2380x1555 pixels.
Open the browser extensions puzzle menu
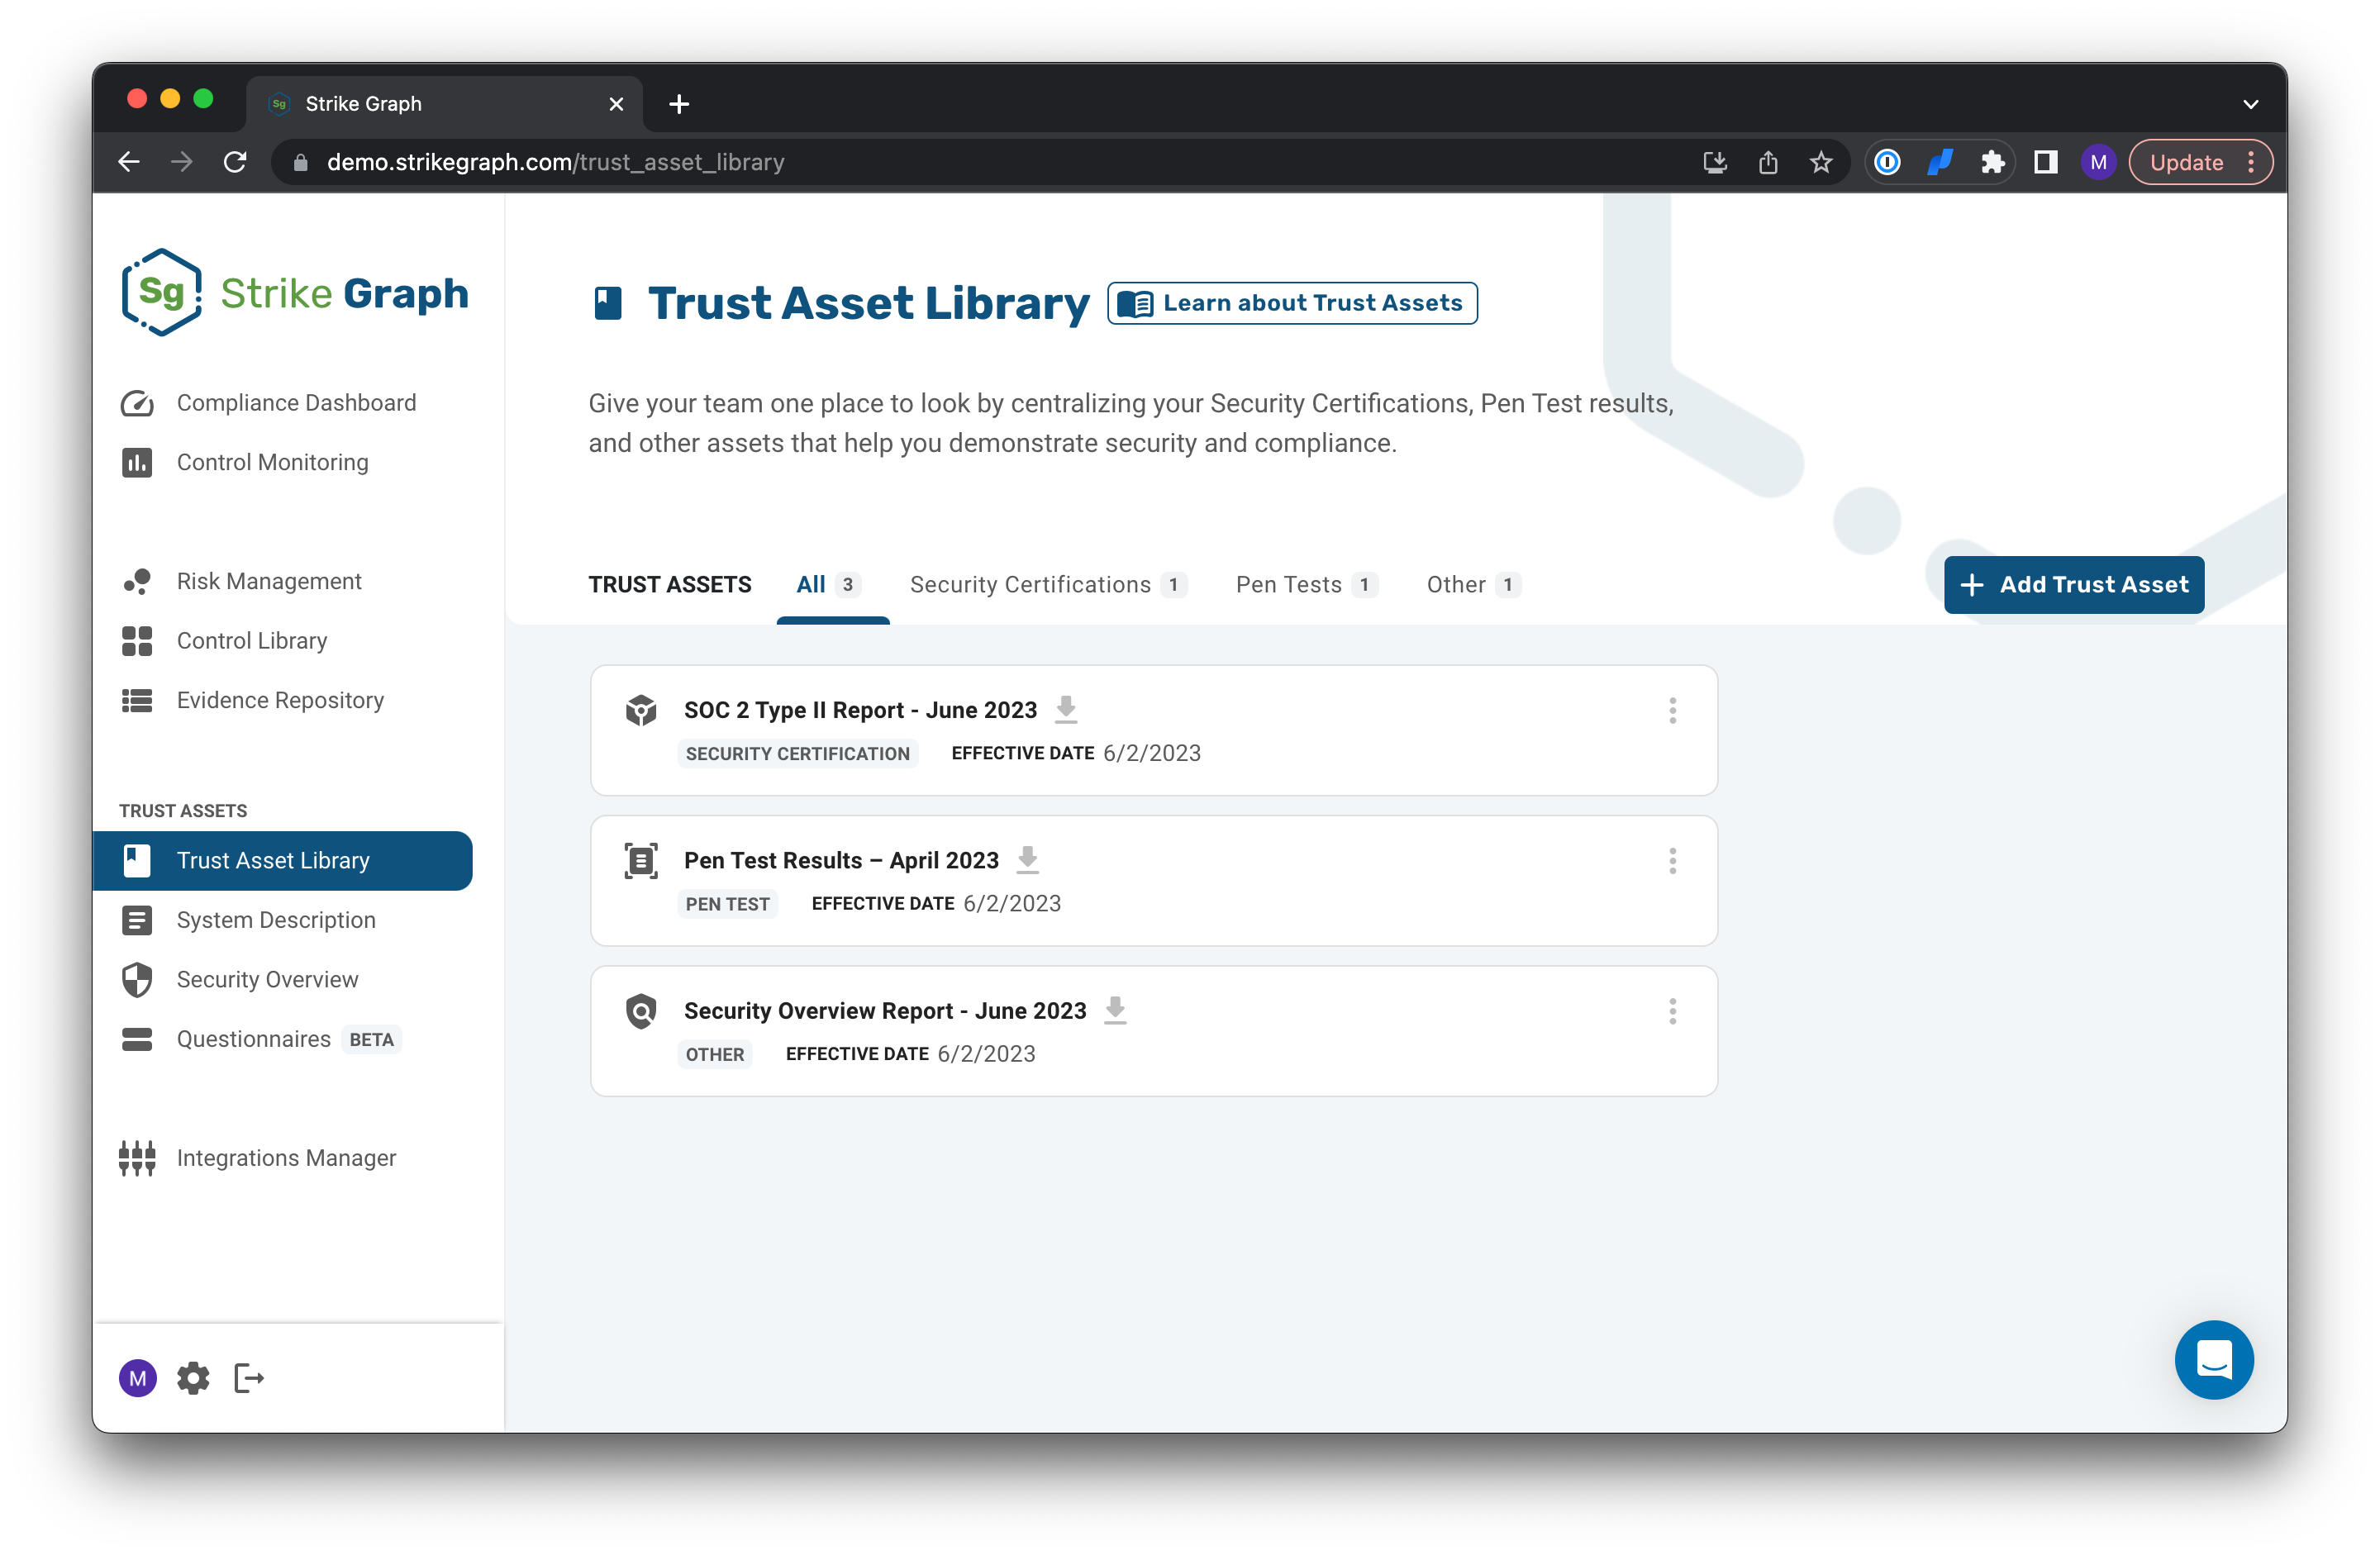click(x=1993, y=162)
